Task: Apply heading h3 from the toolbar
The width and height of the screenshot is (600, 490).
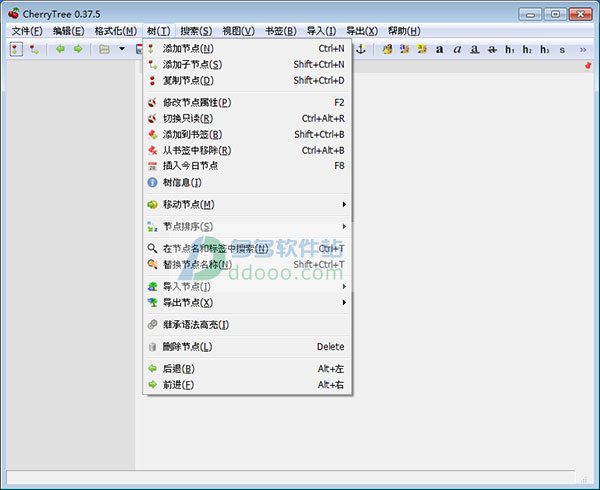Action: coord(545,49)
